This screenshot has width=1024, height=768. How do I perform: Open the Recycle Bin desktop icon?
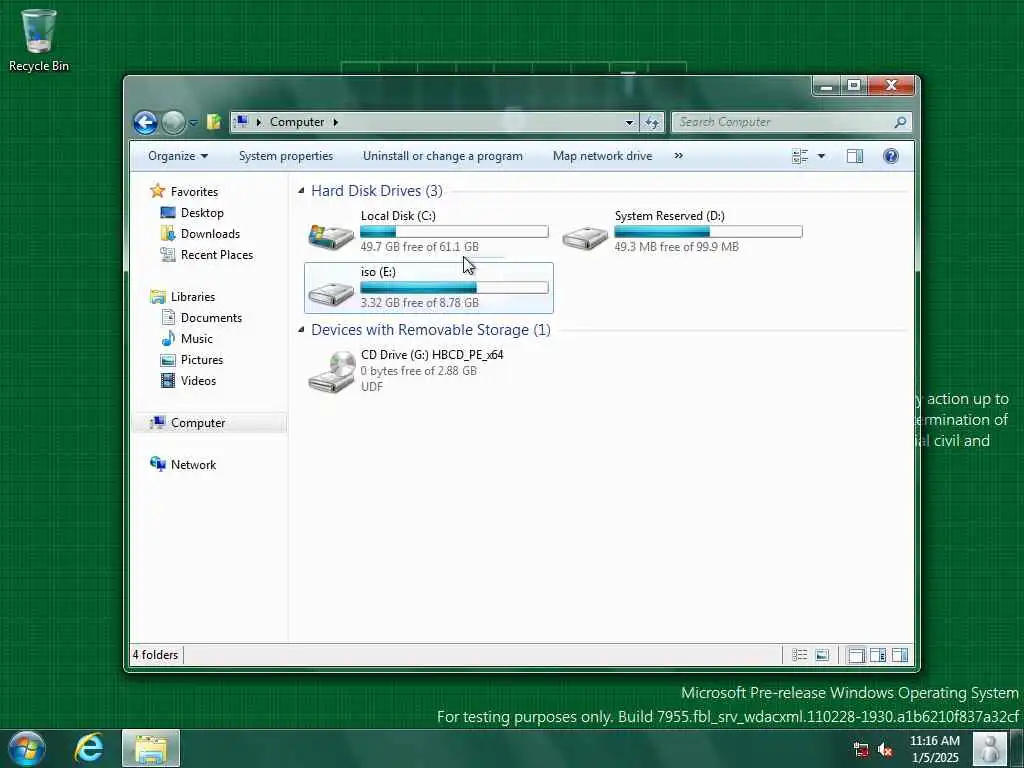point(39,40)
